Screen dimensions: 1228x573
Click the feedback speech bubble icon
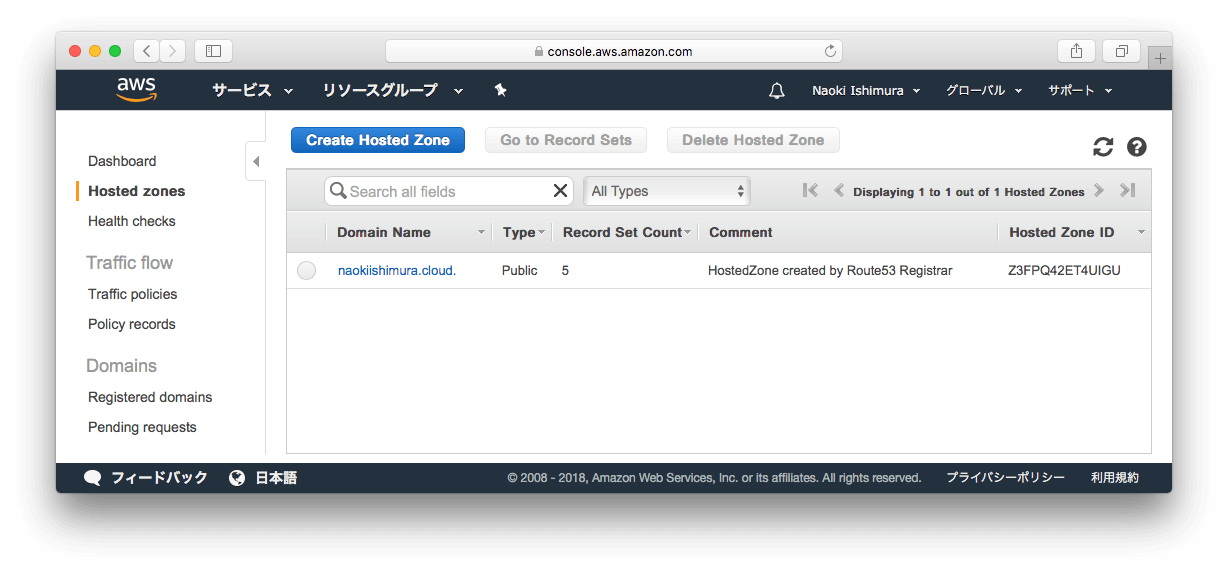tap(93, 478)
